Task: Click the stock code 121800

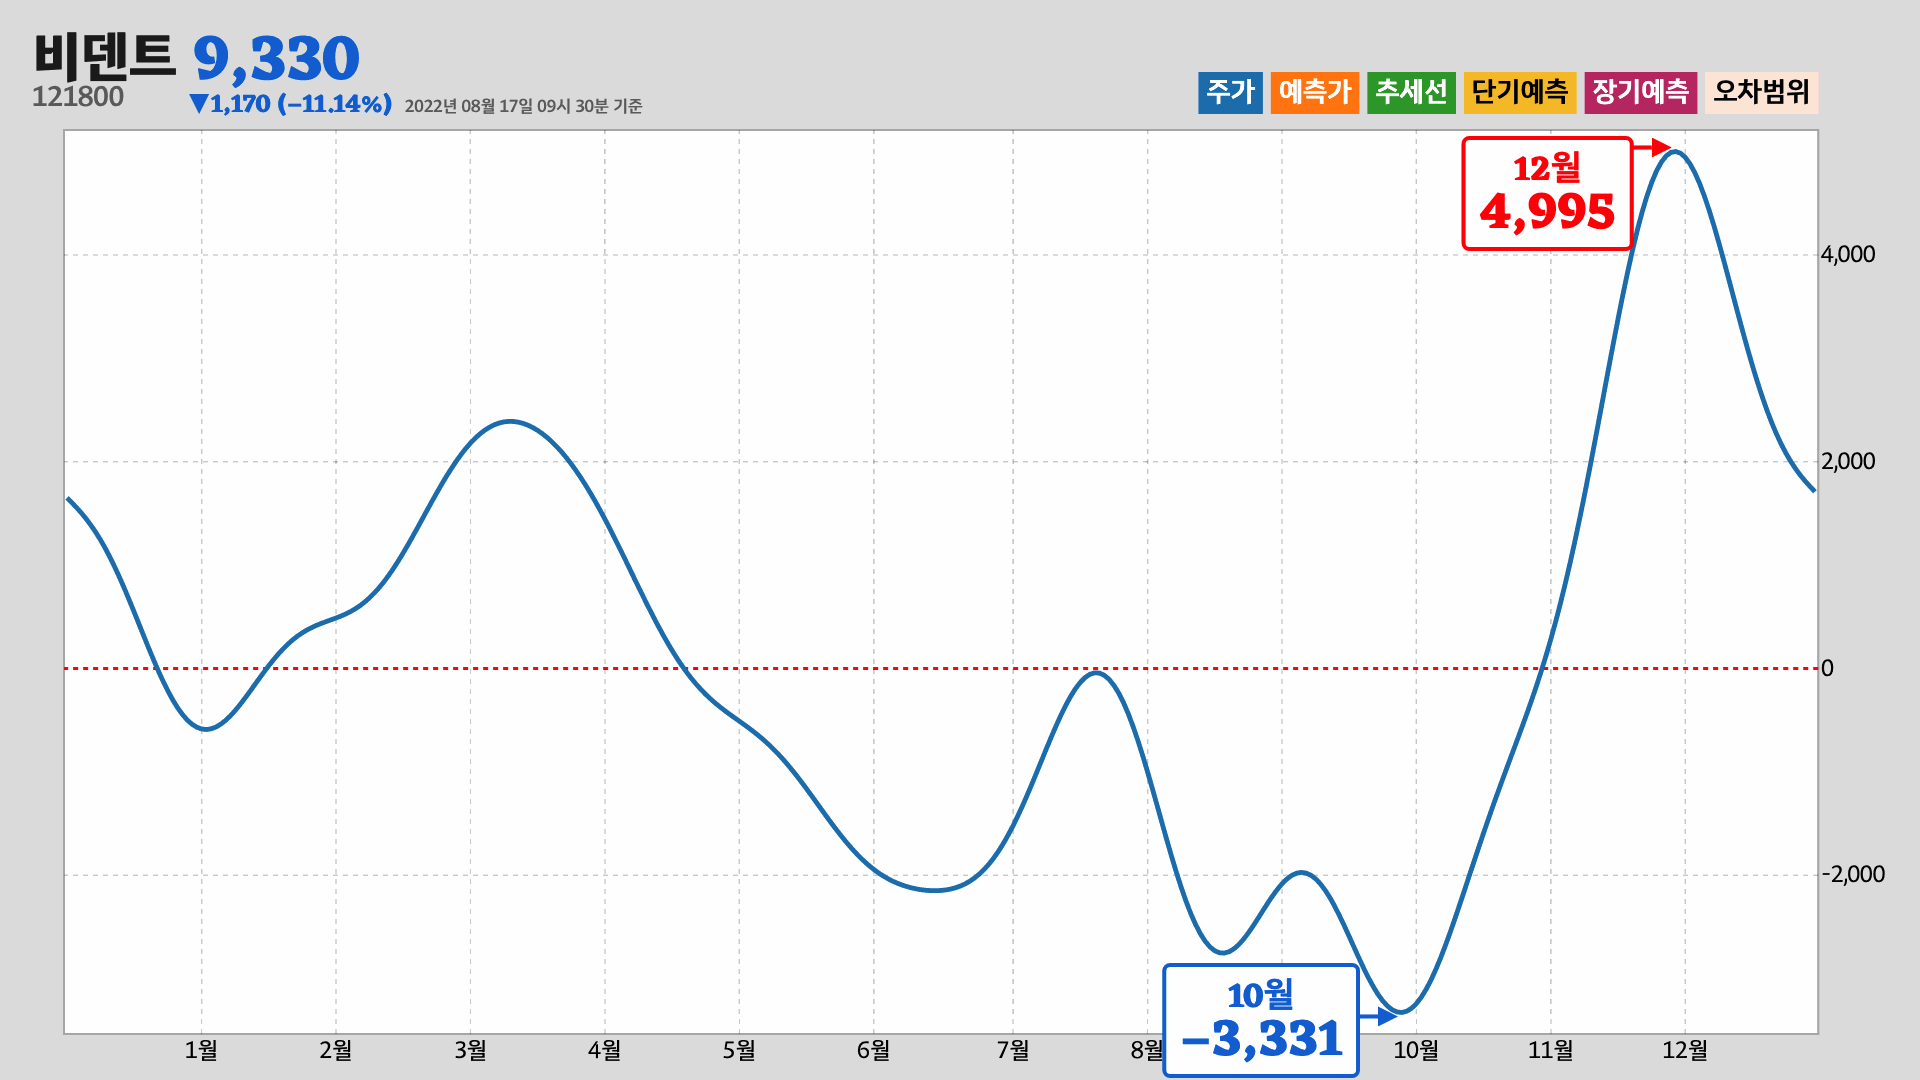Action: 78,97
